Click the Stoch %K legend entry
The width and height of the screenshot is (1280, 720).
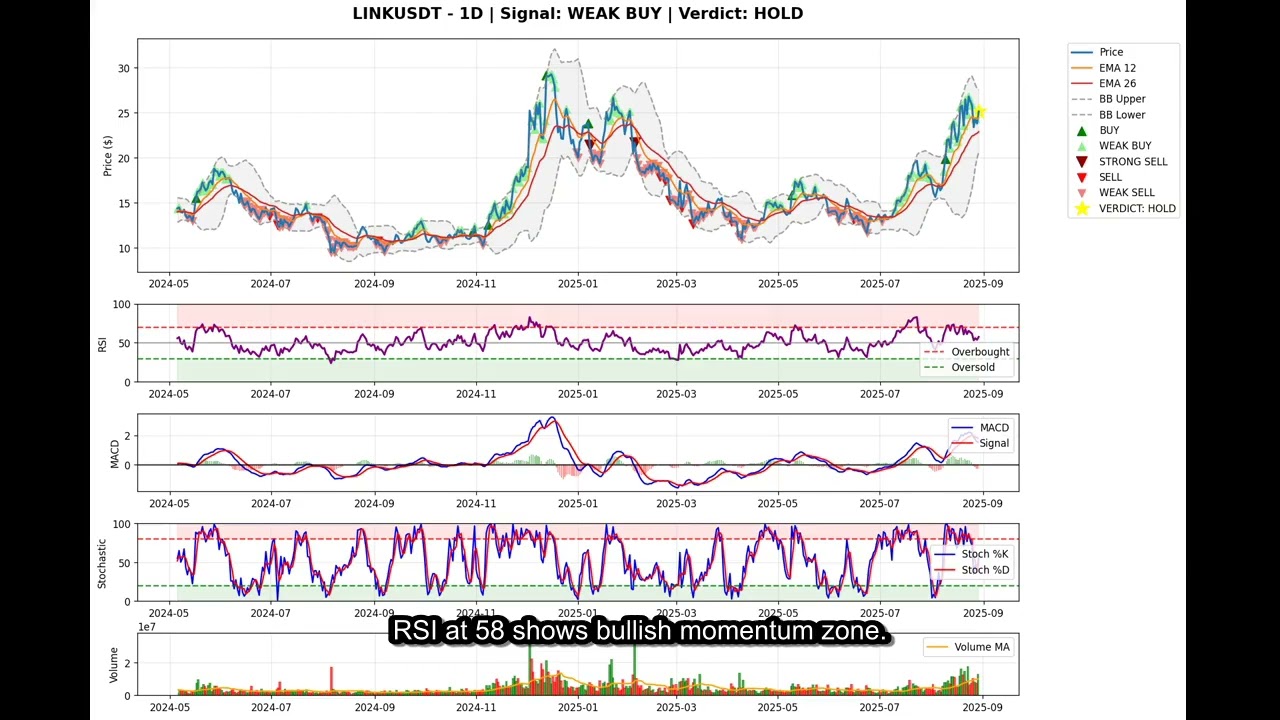click(971, 554)
